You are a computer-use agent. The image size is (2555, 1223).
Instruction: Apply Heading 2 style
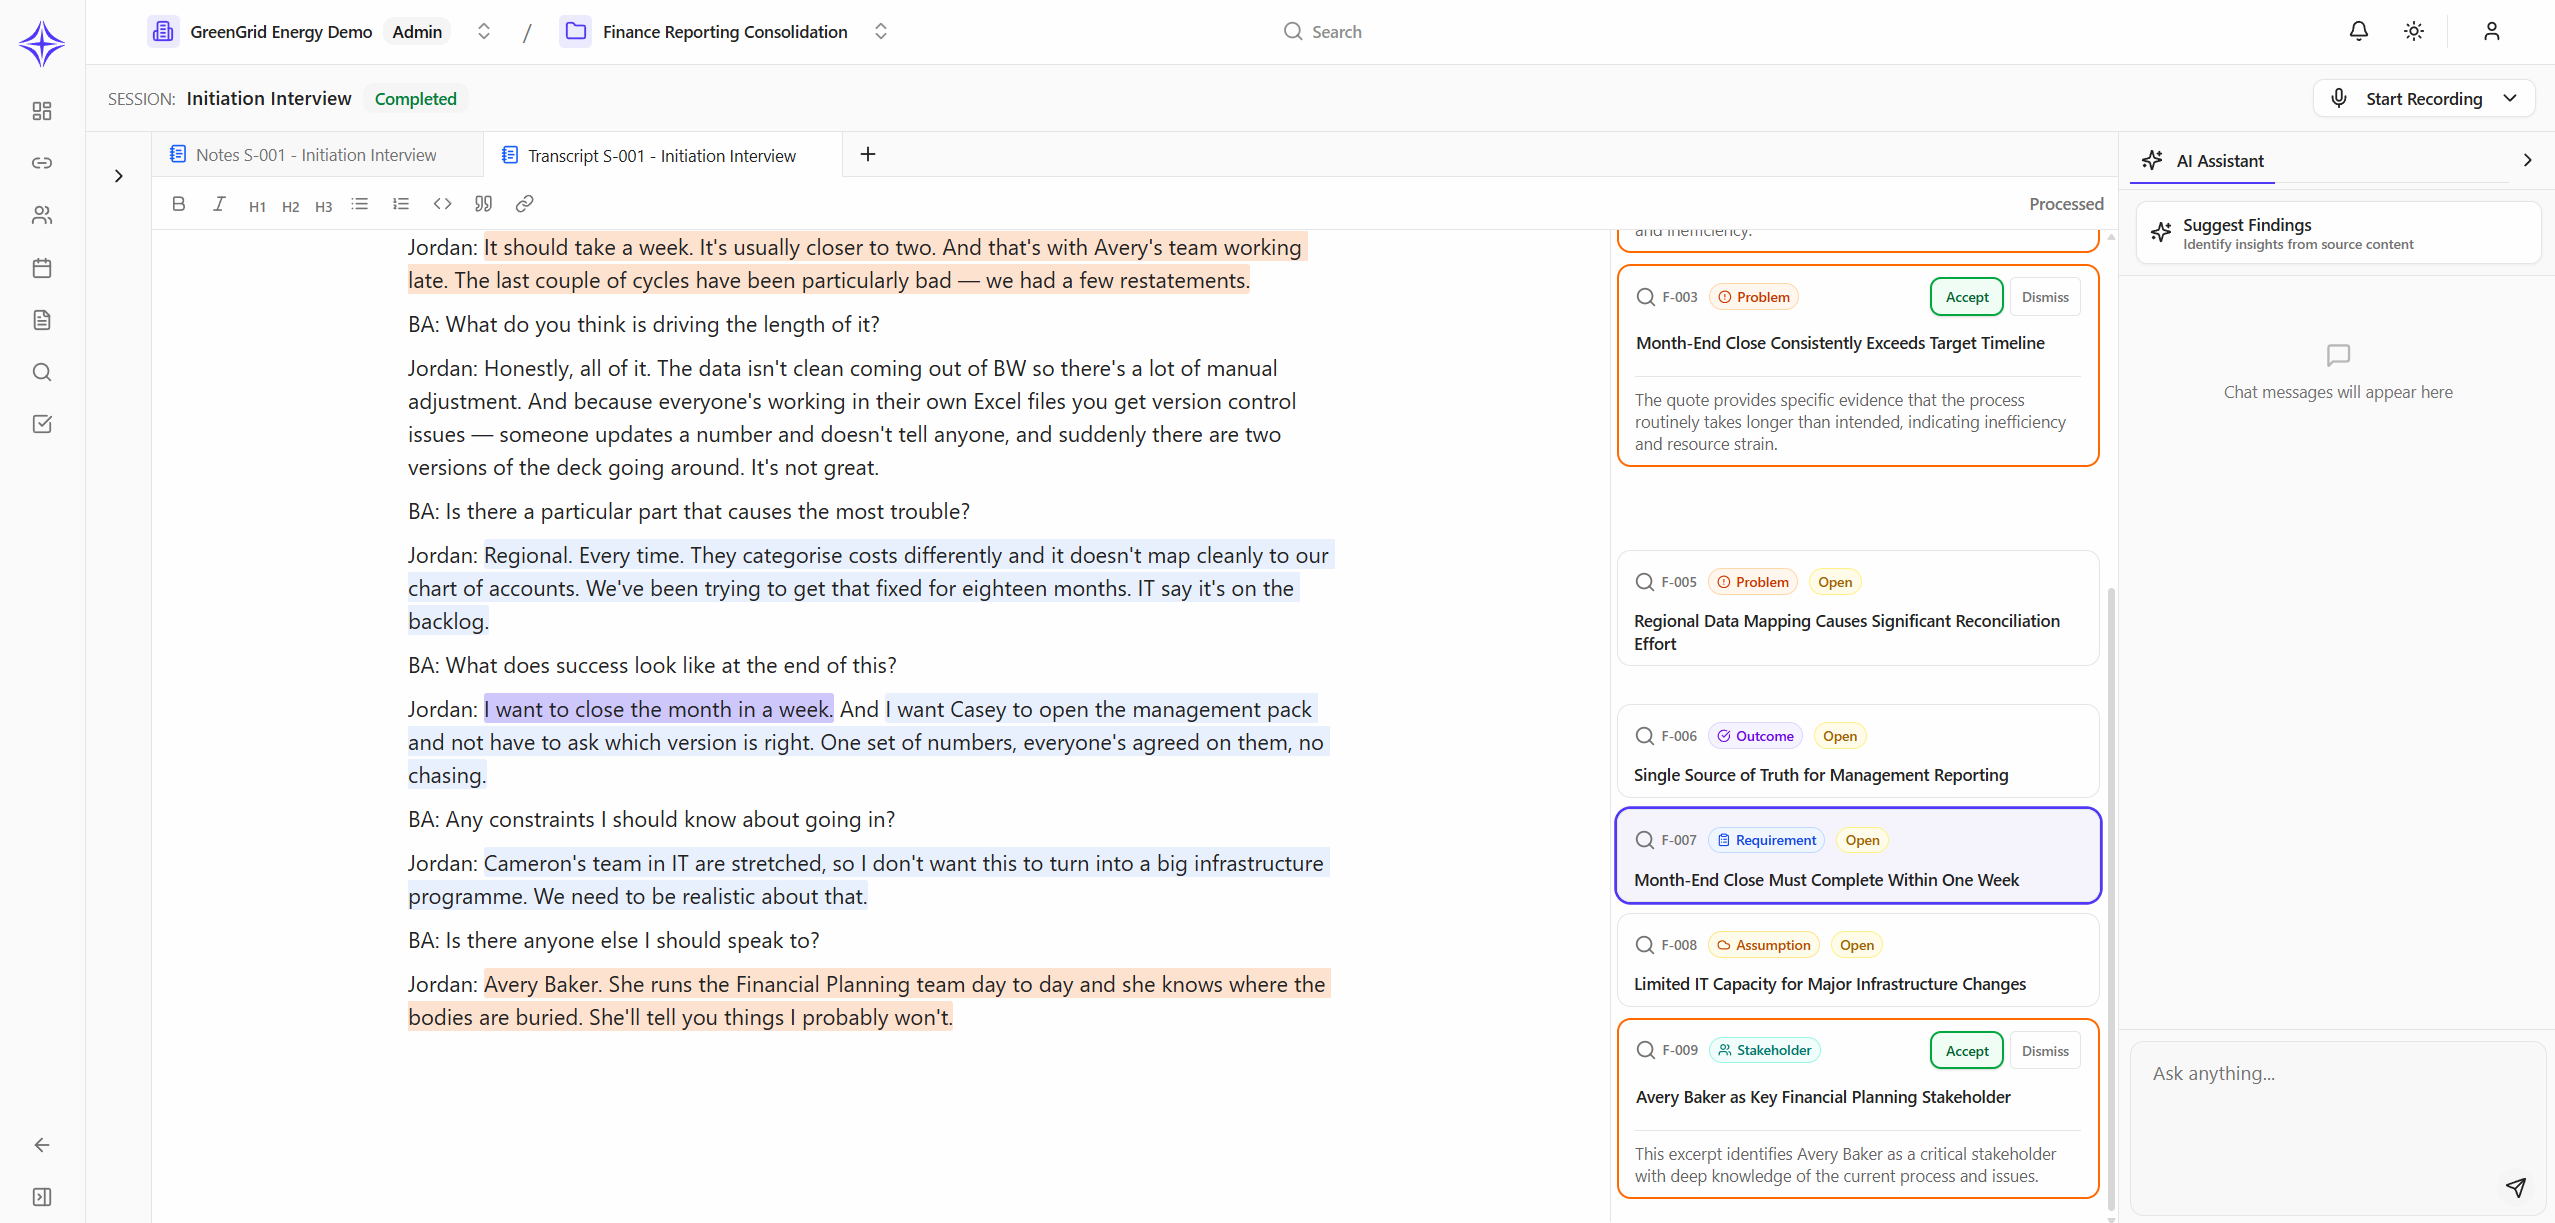[290, 206]
